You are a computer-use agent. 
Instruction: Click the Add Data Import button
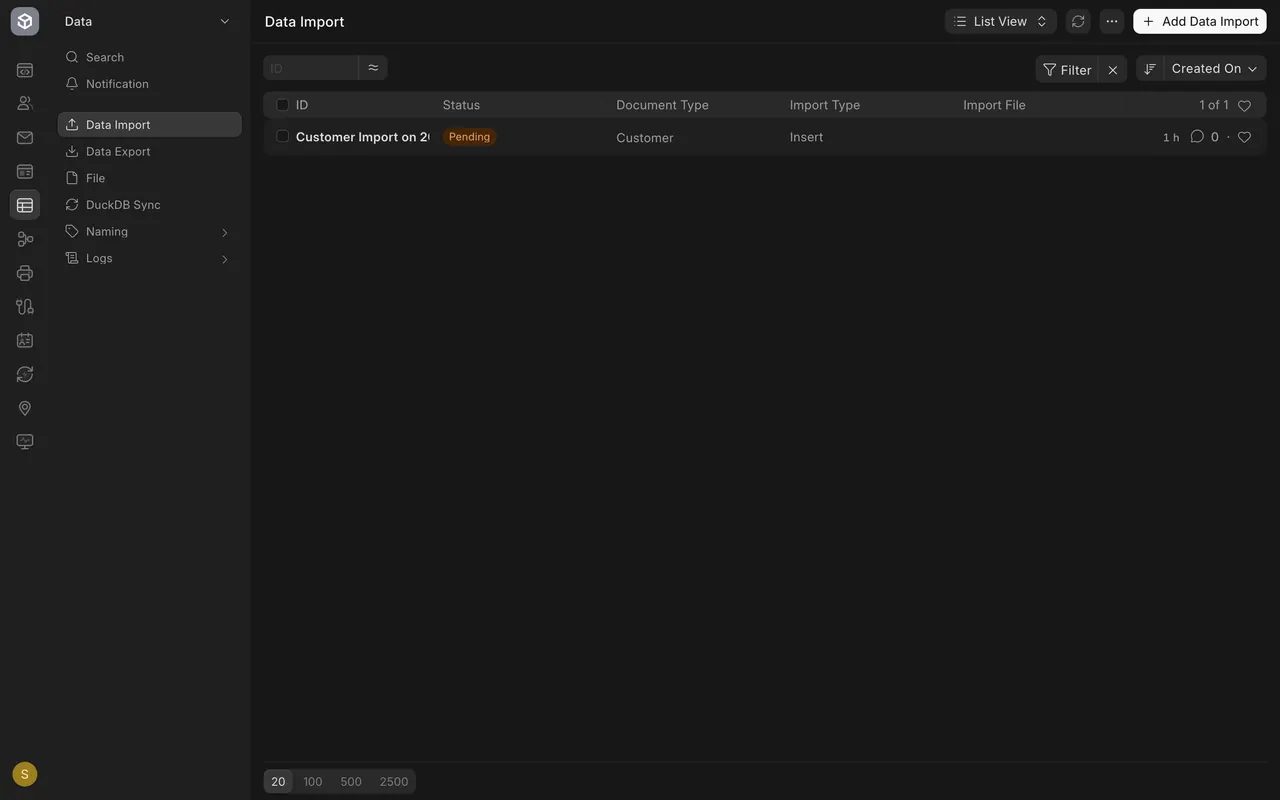tap(1200, 21)
